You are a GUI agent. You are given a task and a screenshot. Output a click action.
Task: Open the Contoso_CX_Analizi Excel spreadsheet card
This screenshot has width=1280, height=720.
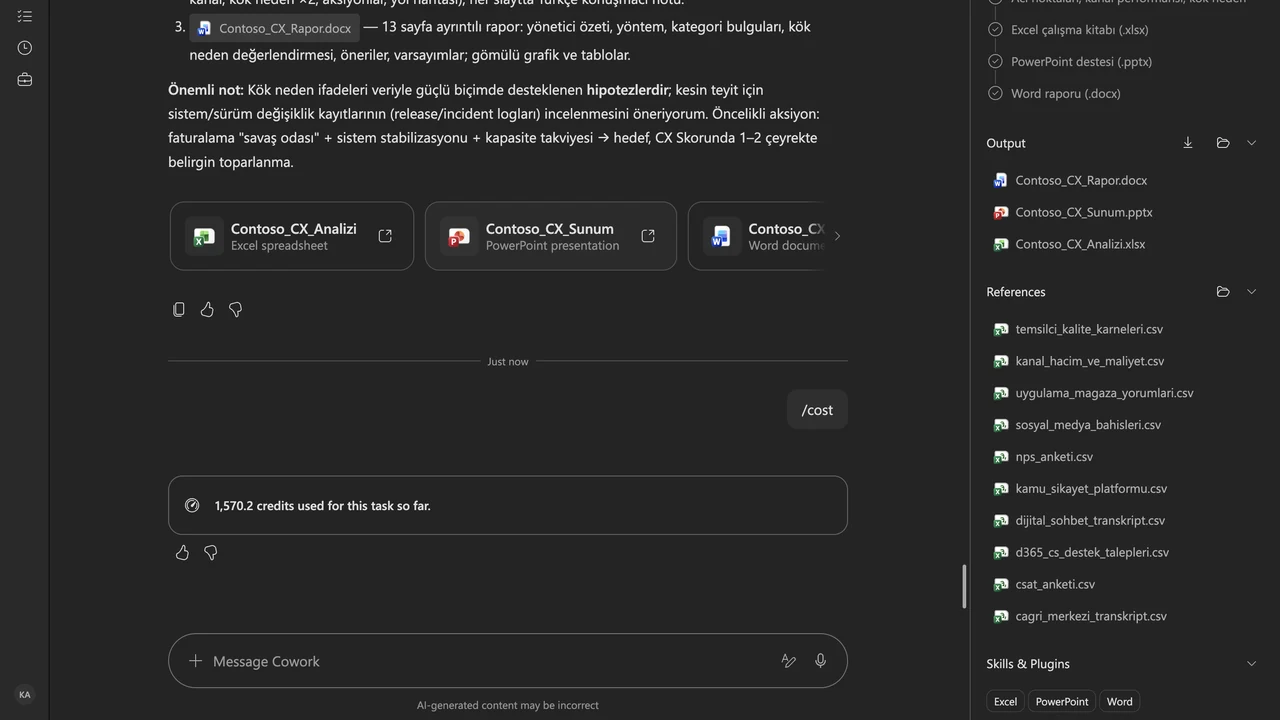click(292, 236)
